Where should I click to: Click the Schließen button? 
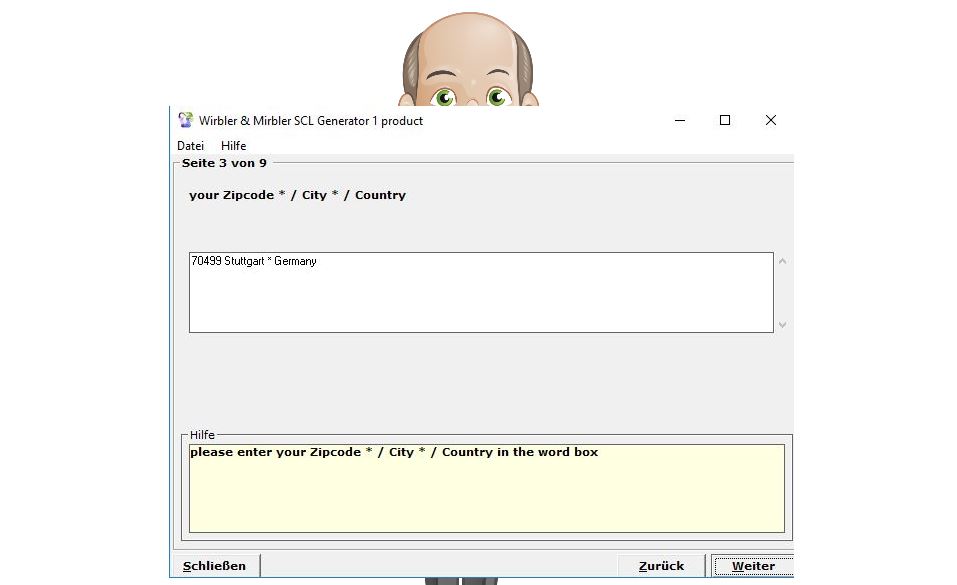[215, 566]
